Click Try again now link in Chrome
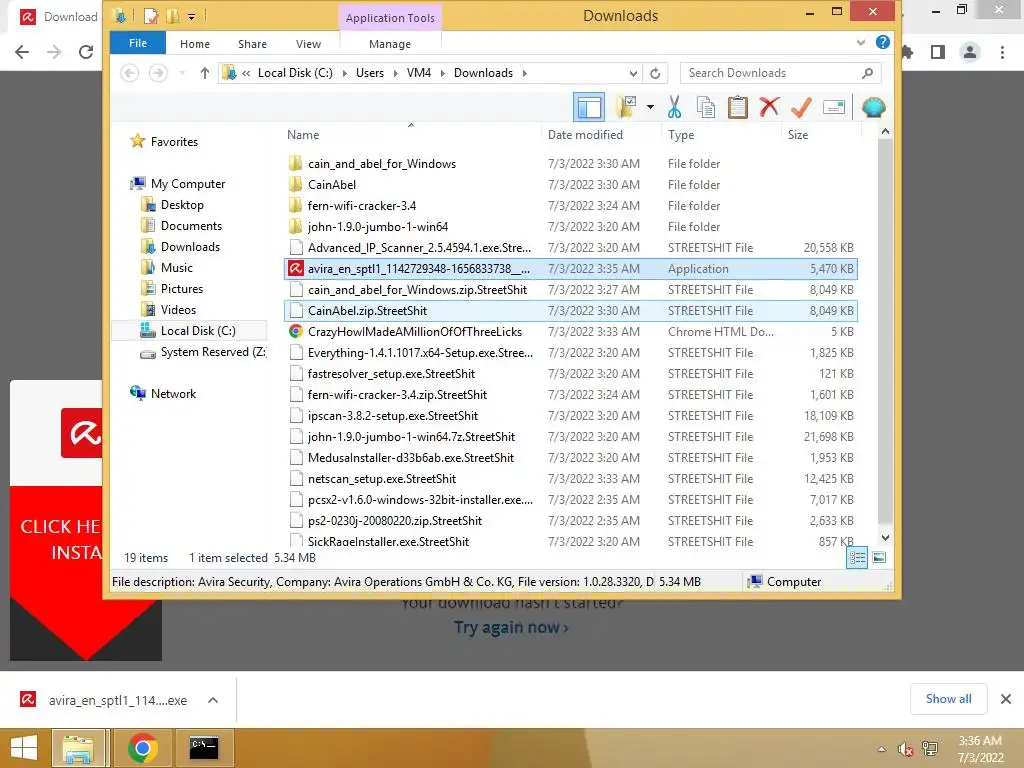Viewport: 1024px width, 768px height. click(511, 628)
